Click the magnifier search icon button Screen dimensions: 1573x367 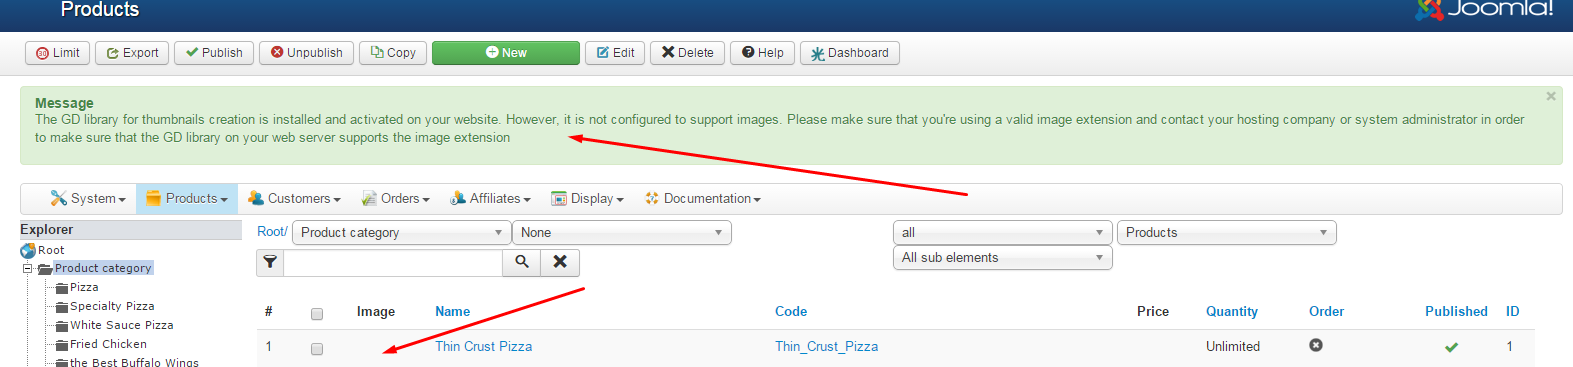pos(522,262)
